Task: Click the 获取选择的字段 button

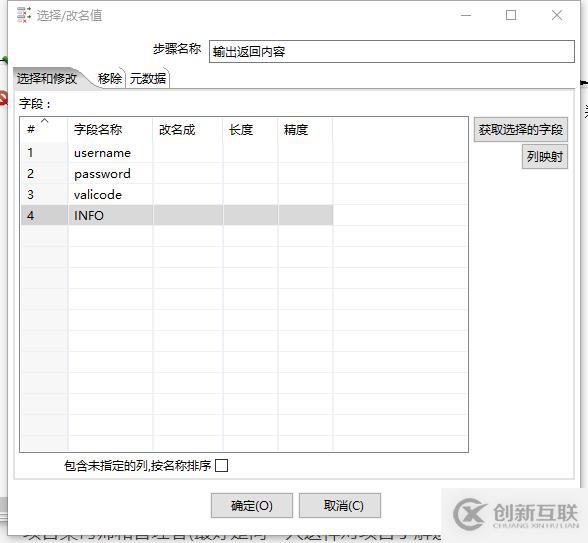Action: tap(520, 130)
